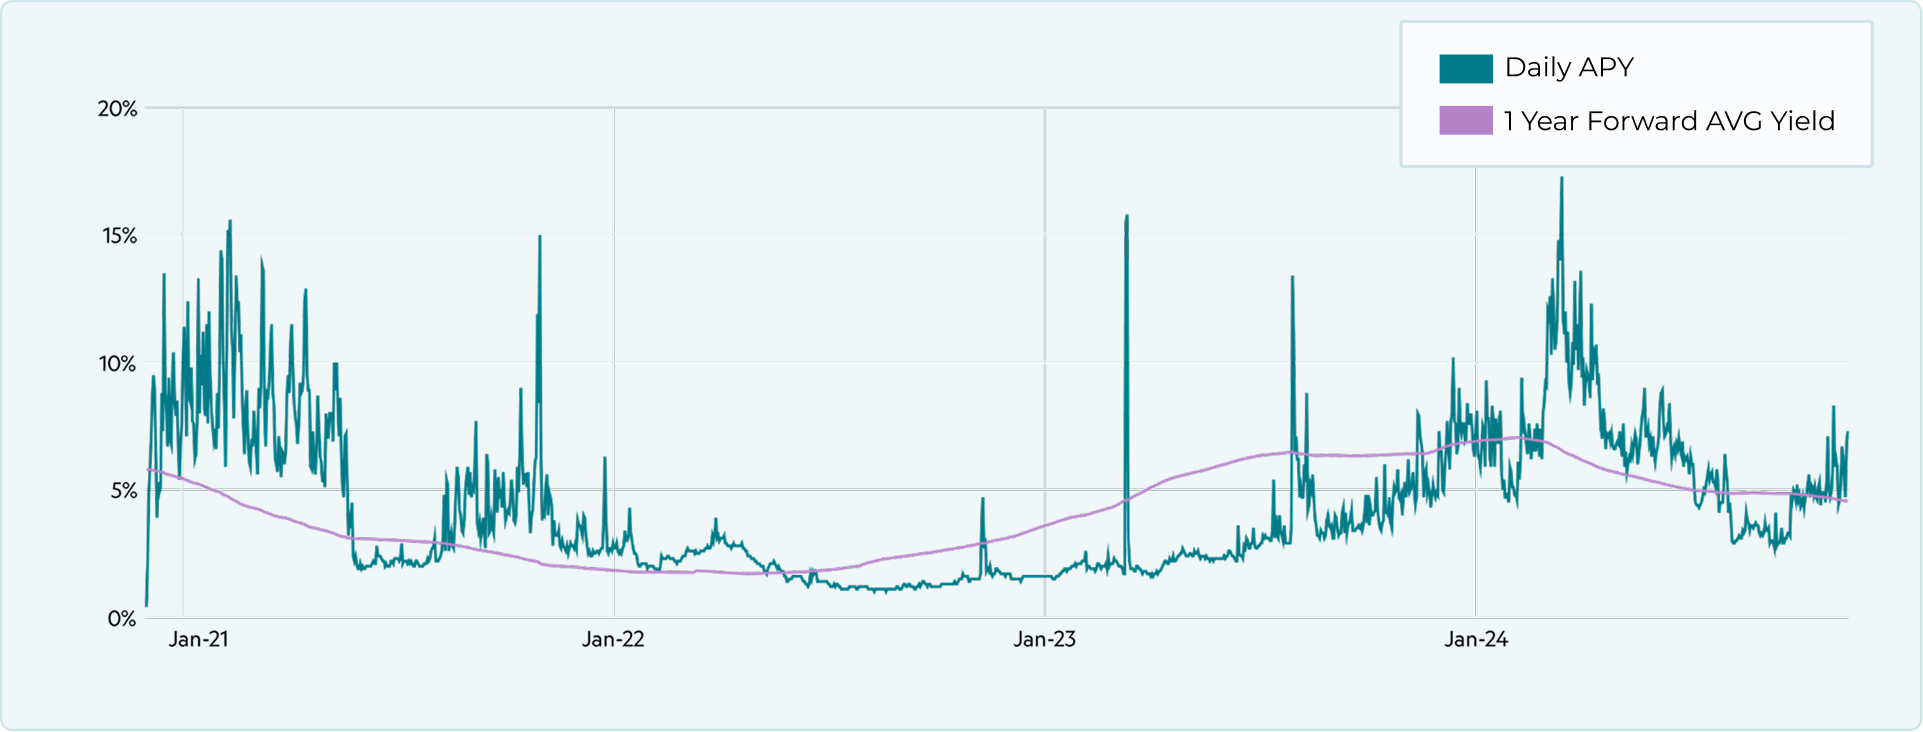Click the purple 1 Year Forward AVG Yield swatch
This screenshot has height=732, width=1923.
(x=1465, y=121)
